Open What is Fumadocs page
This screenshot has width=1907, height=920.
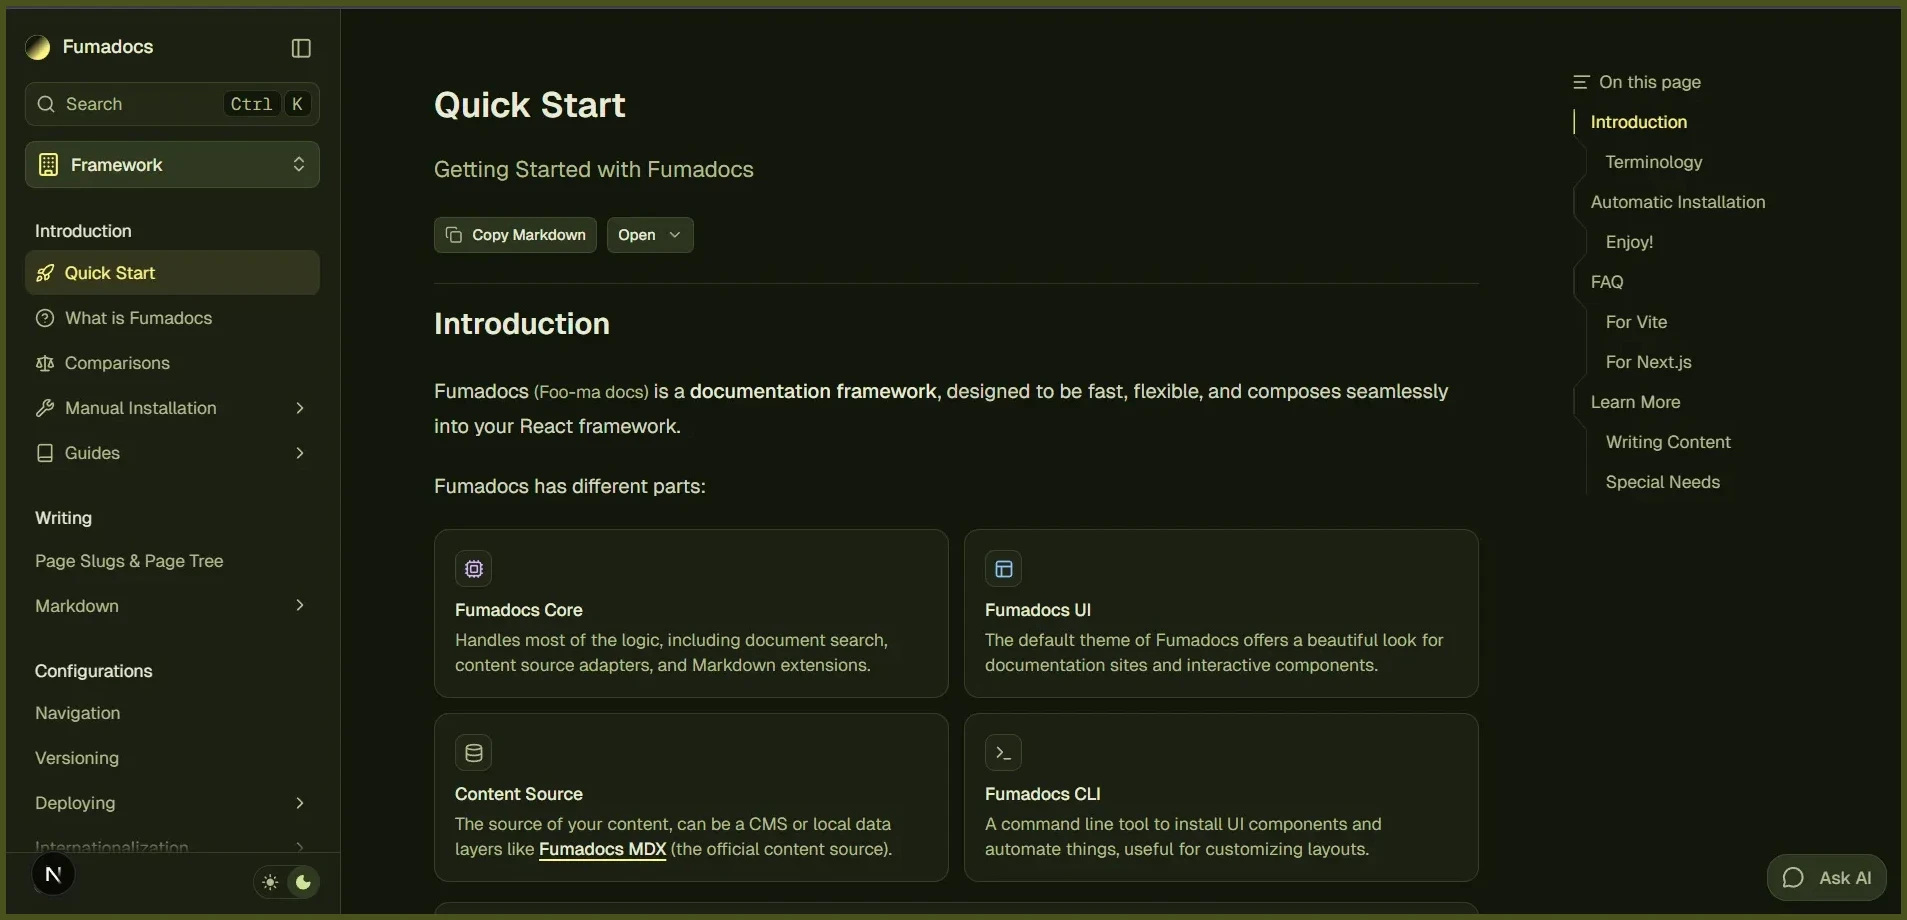tap(138, 318)
